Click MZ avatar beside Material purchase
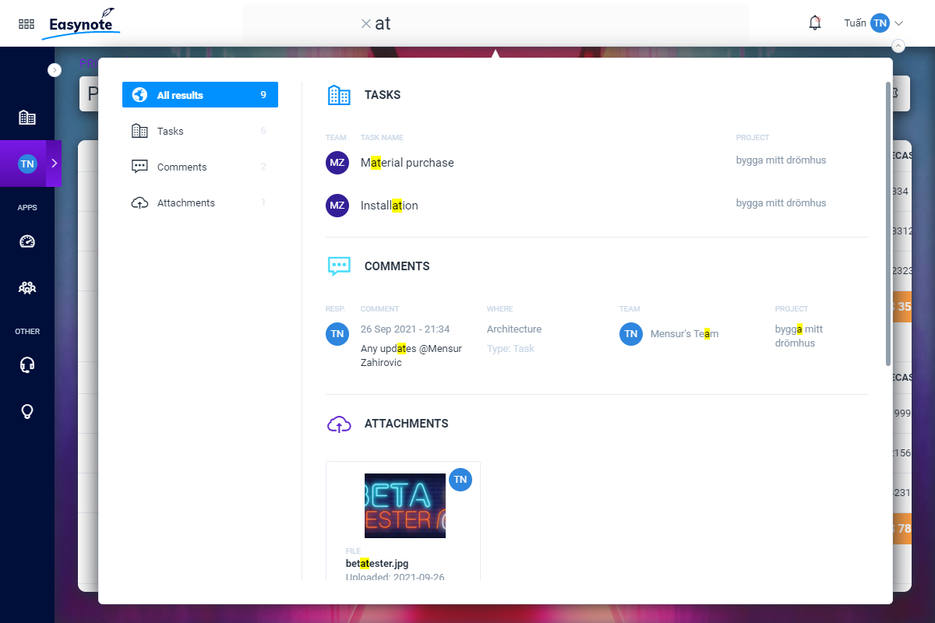This screenshot has height=623, width=935. pos(337,163)
